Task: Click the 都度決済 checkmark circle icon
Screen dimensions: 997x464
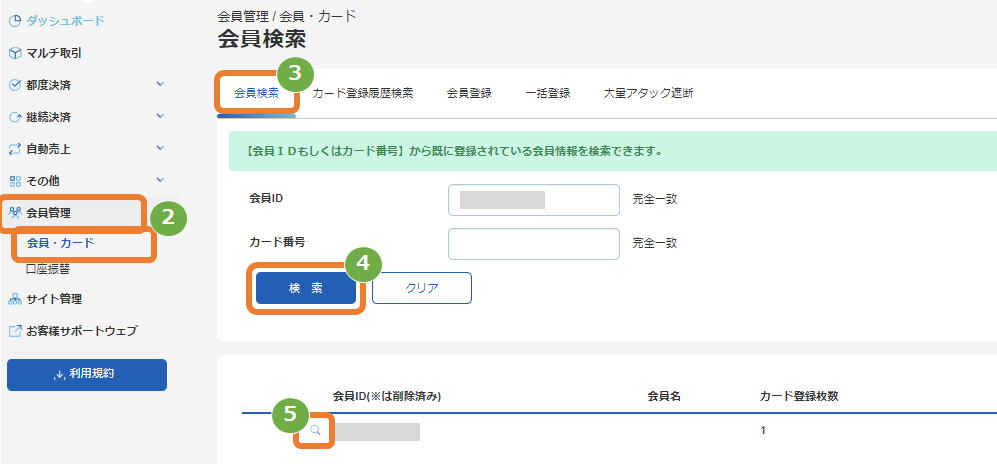Action: 16,85
